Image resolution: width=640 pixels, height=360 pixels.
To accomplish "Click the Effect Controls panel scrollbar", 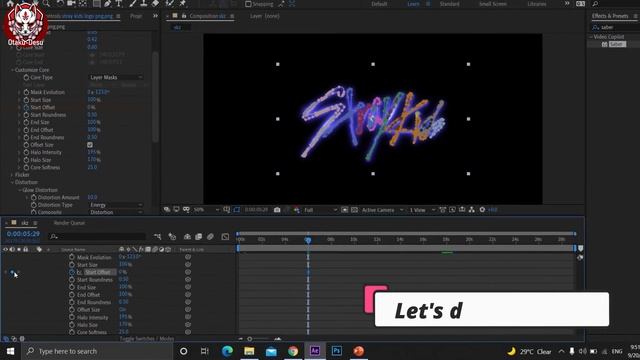I will point(155,97).
